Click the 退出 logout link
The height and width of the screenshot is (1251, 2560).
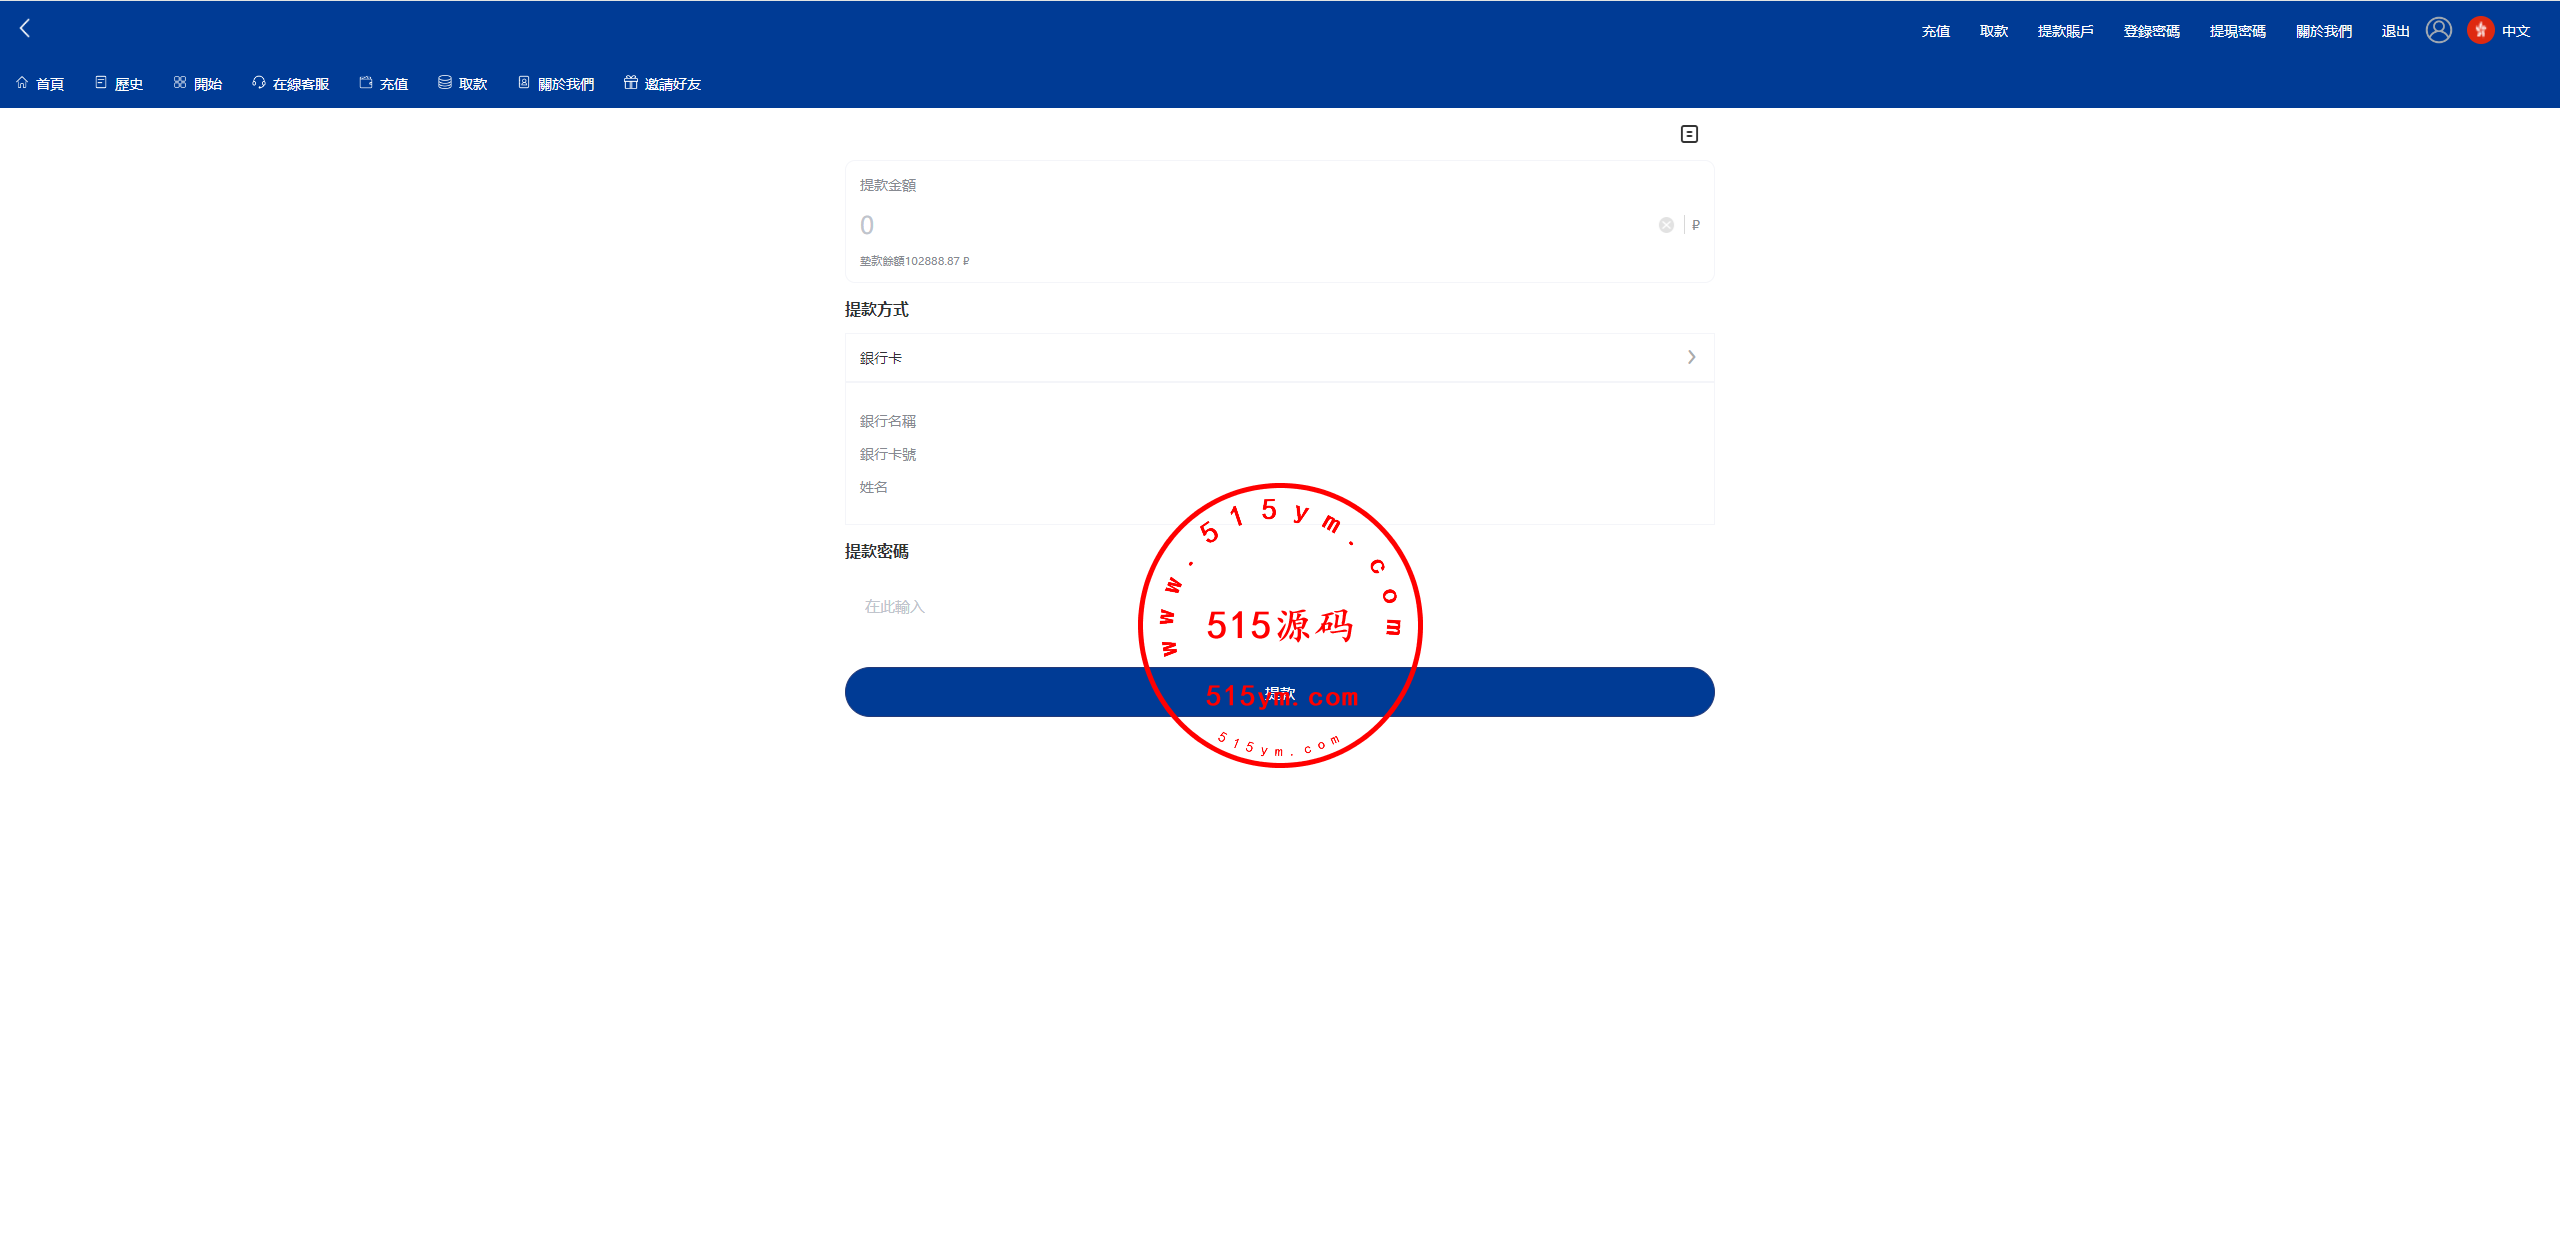(2395, 31)
